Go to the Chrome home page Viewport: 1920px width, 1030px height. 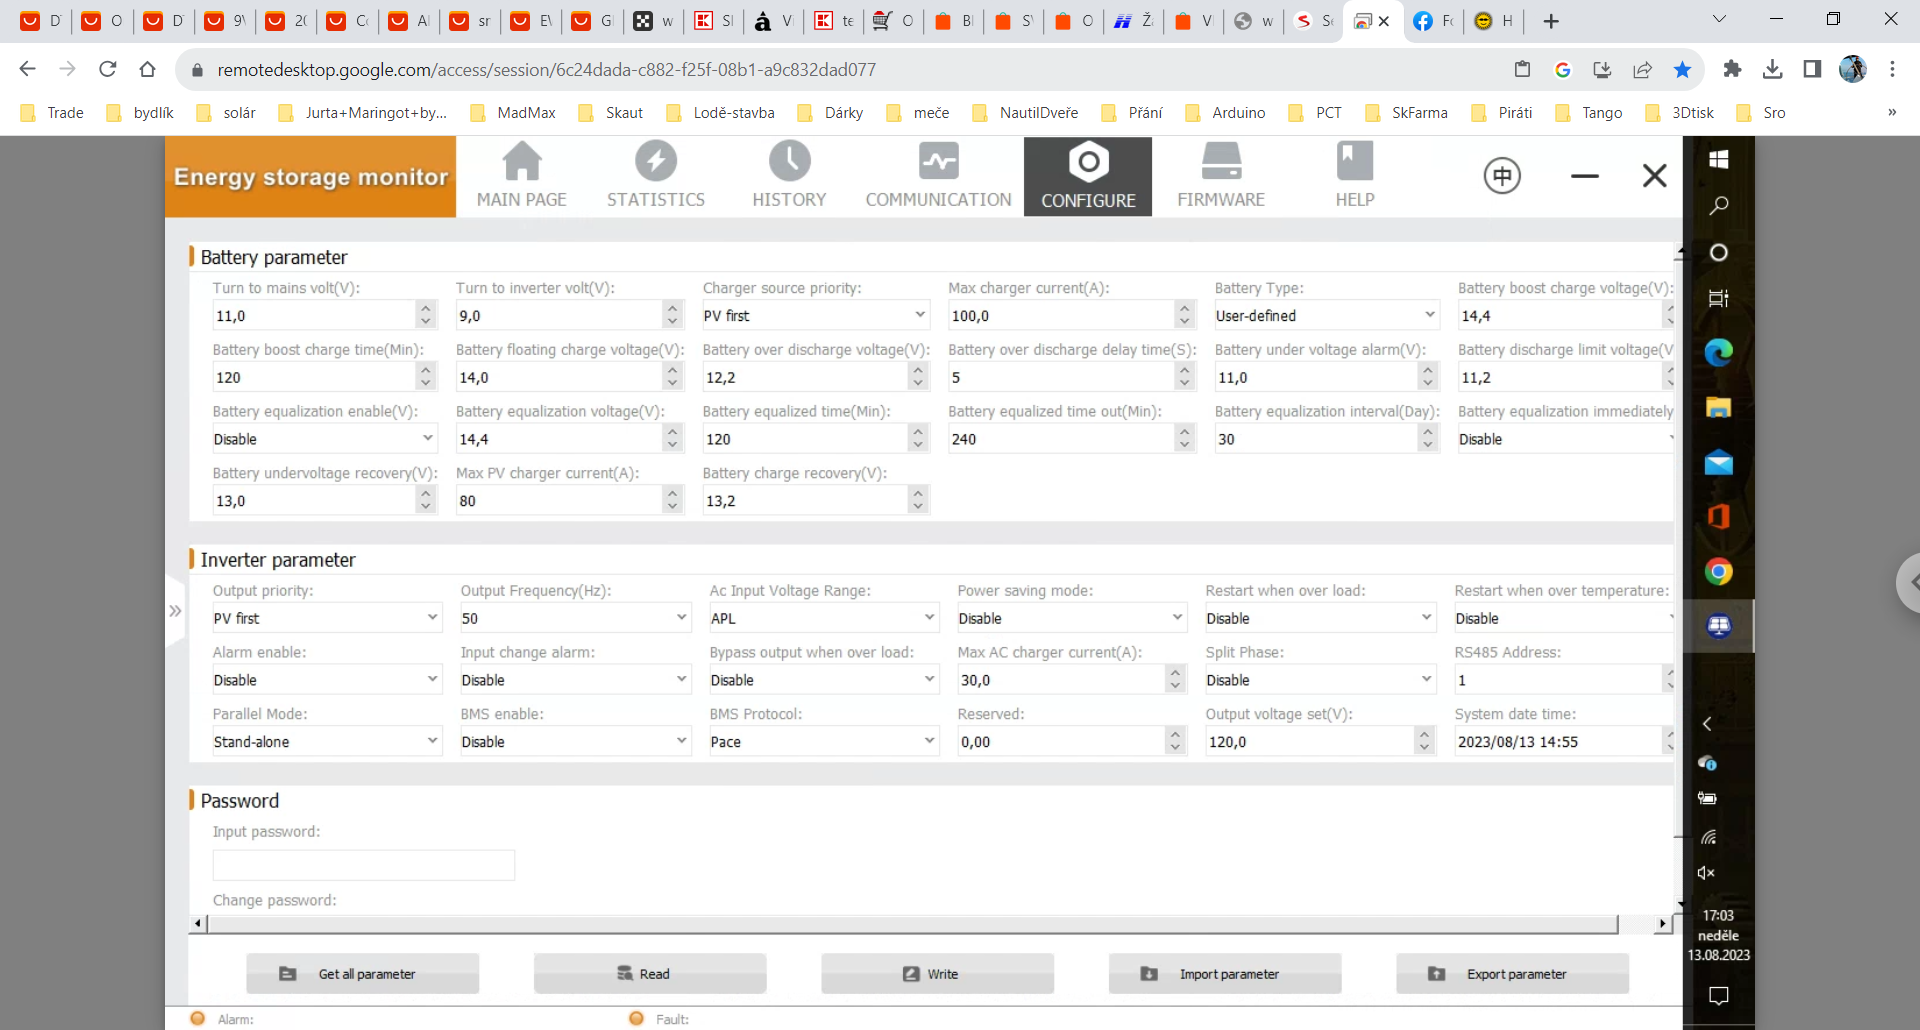coord(148,69)
